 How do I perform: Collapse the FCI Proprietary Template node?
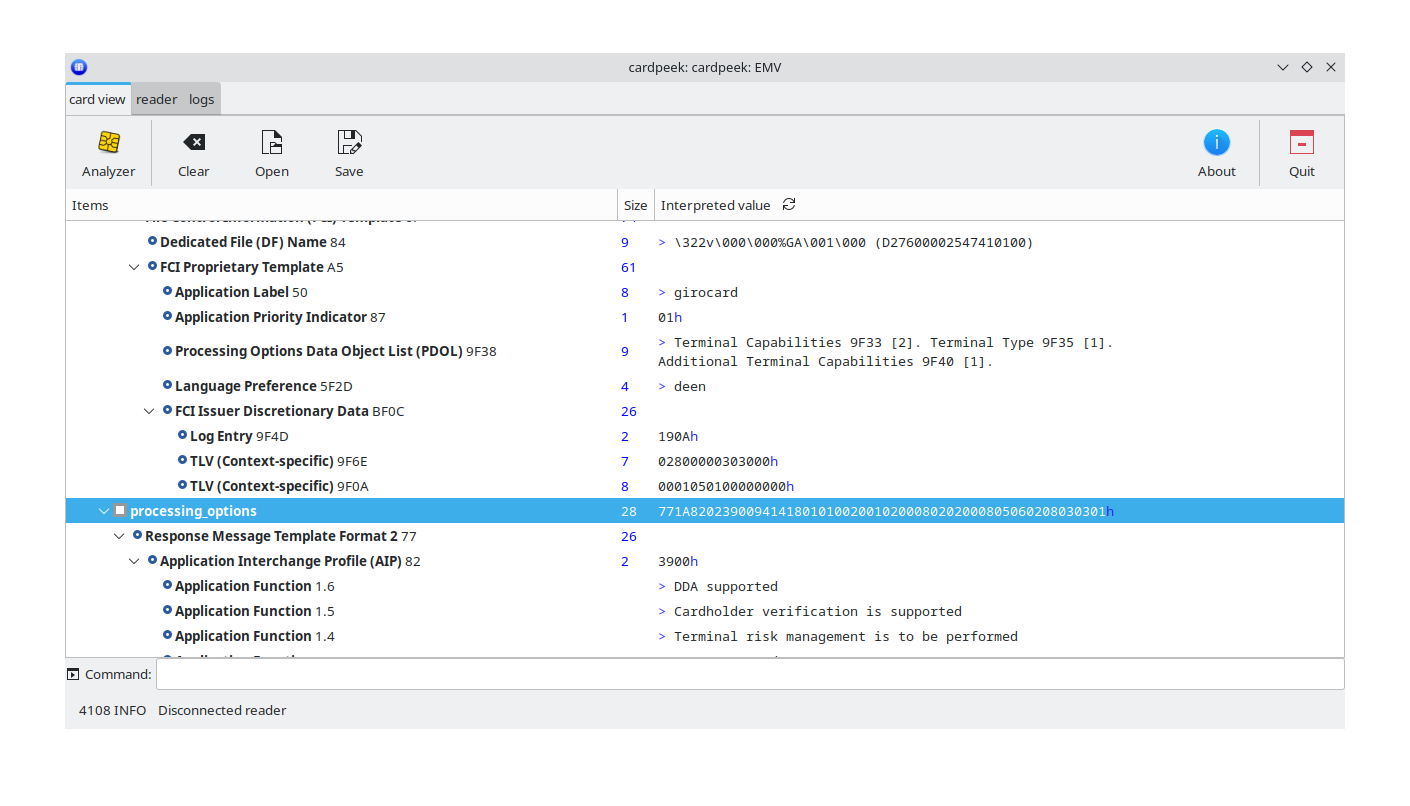tap(134, 268)
